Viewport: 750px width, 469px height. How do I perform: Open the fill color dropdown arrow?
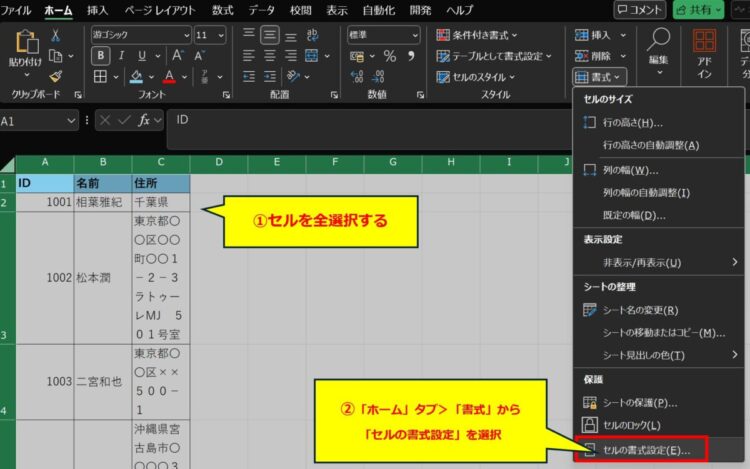tap(151, 77)
